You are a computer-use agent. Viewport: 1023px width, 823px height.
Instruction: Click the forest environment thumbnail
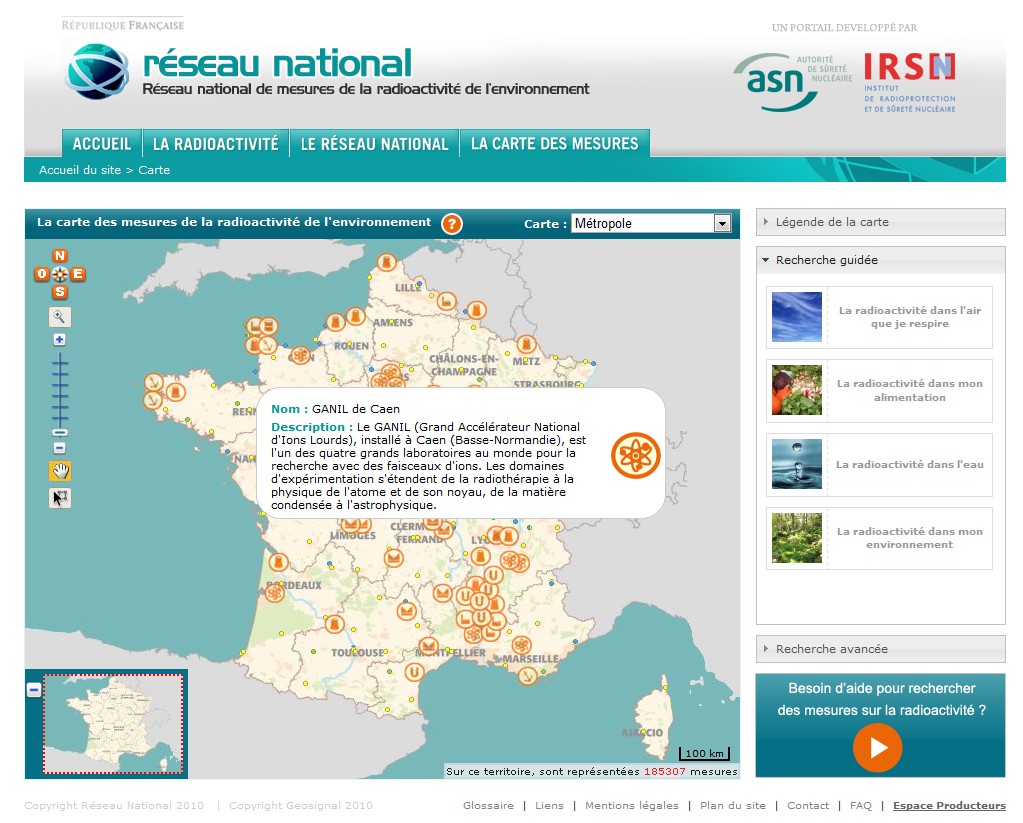797,538
